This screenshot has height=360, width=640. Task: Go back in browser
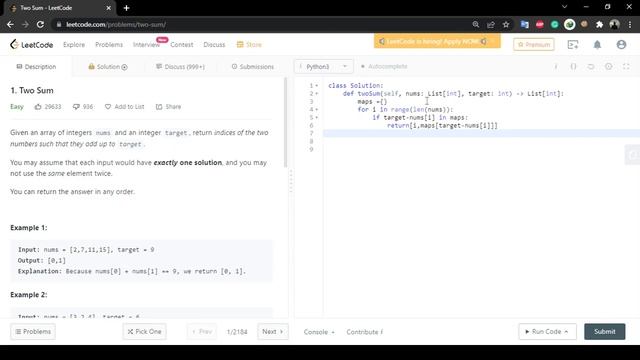10,24
